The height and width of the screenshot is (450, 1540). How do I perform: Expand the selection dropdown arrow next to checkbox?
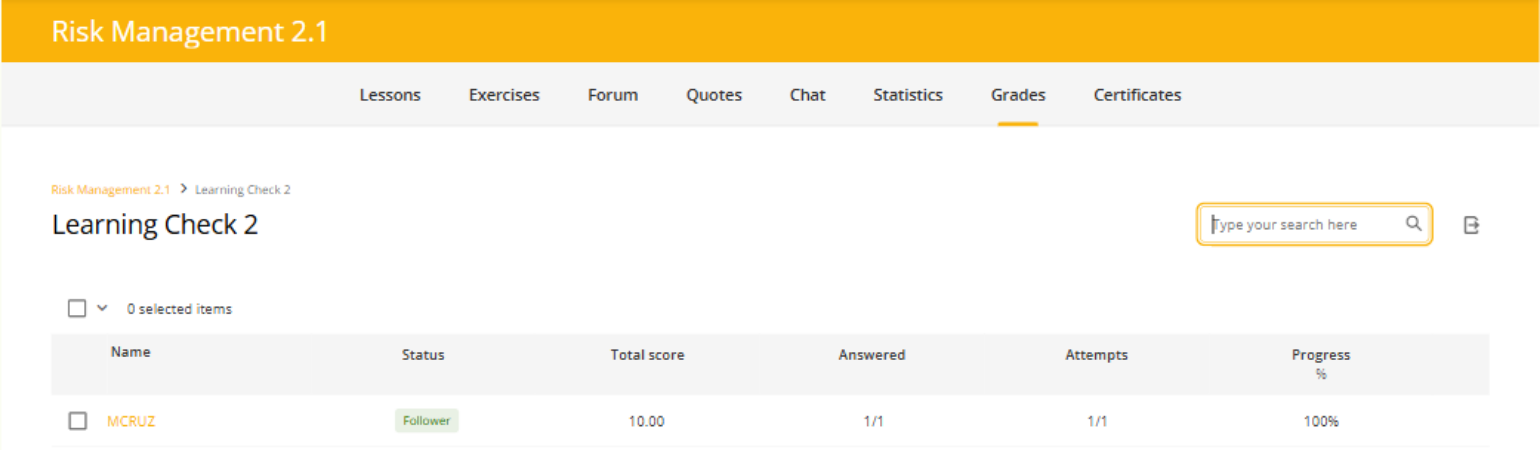click(x=102, y=309)
